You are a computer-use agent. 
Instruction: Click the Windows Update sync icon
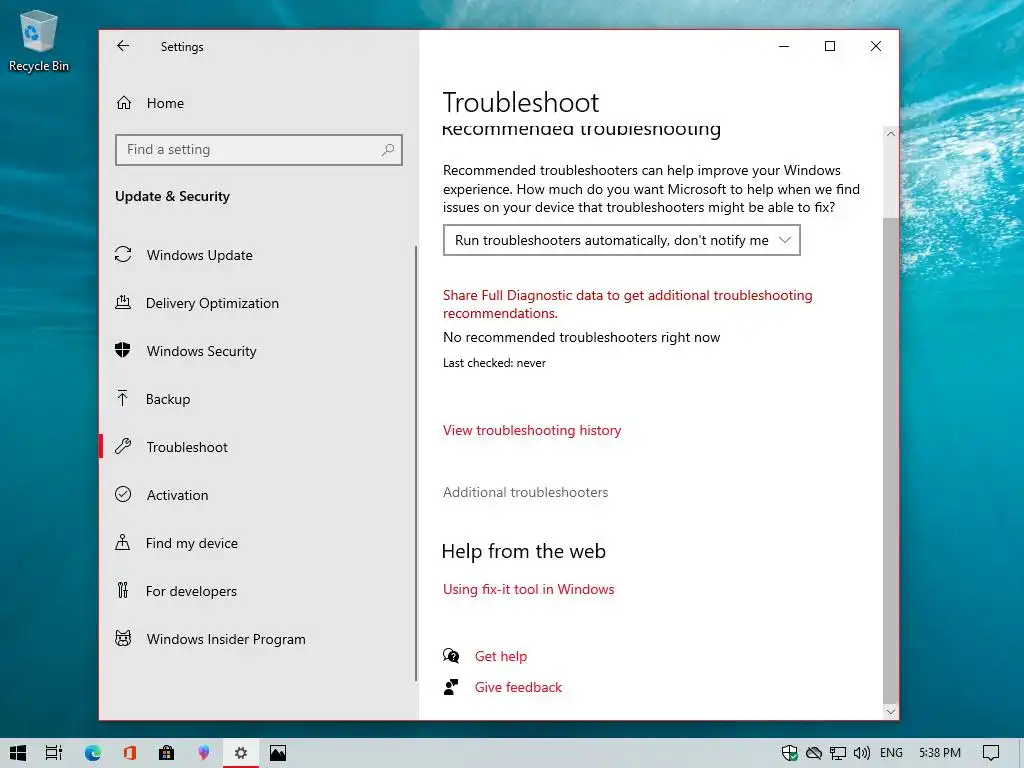[x=123, y=254]
